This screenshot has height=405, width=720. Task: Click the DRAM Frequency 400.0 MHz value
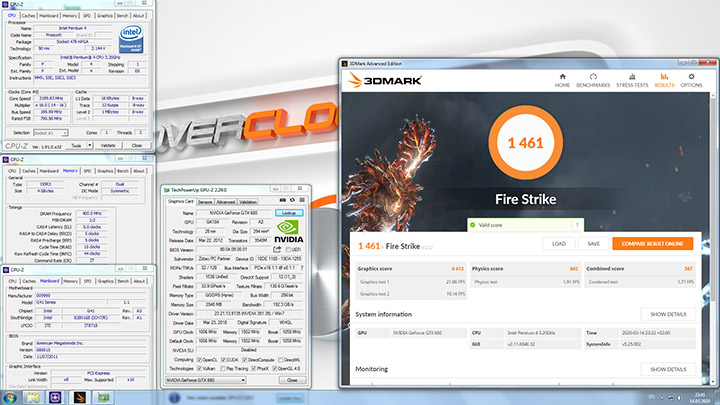tap(92, 214)
